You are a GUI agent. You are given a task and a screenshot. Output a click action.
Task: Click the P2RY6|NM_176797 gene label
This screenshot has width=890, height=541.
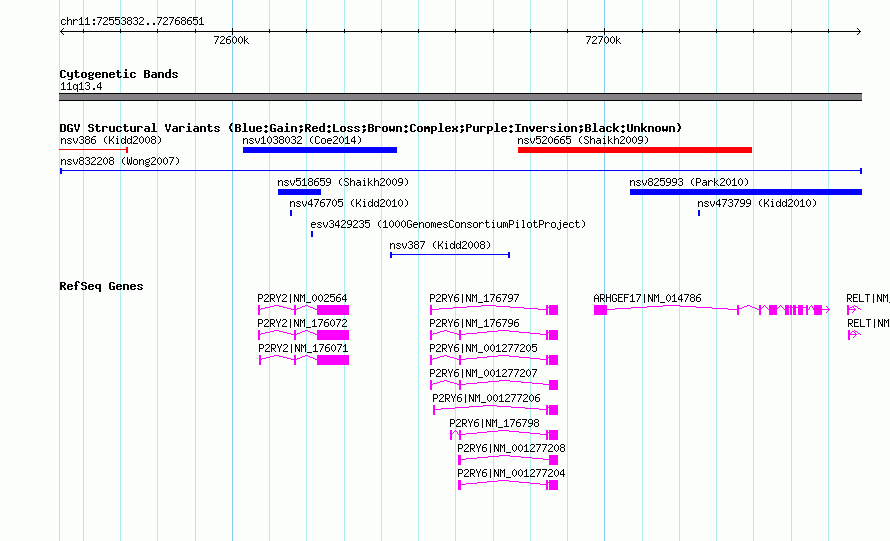coord(474,298)
